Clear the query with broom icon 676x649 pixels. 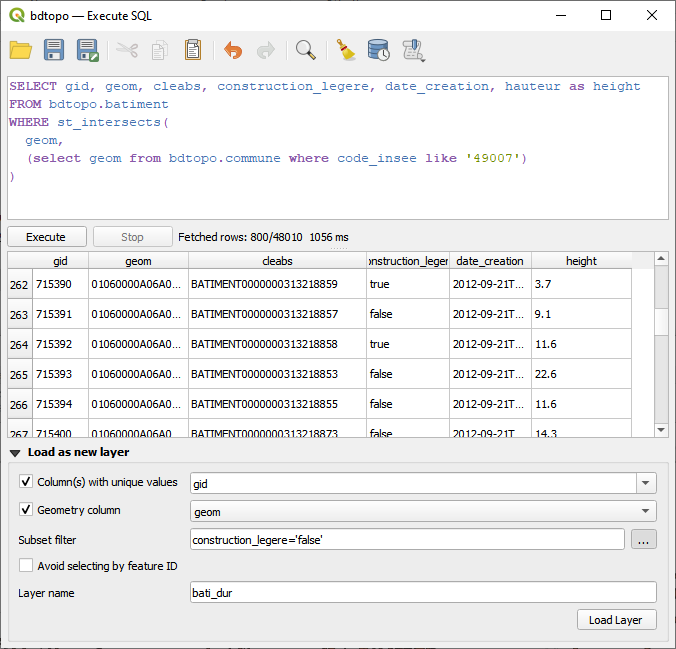pos(346,50)
